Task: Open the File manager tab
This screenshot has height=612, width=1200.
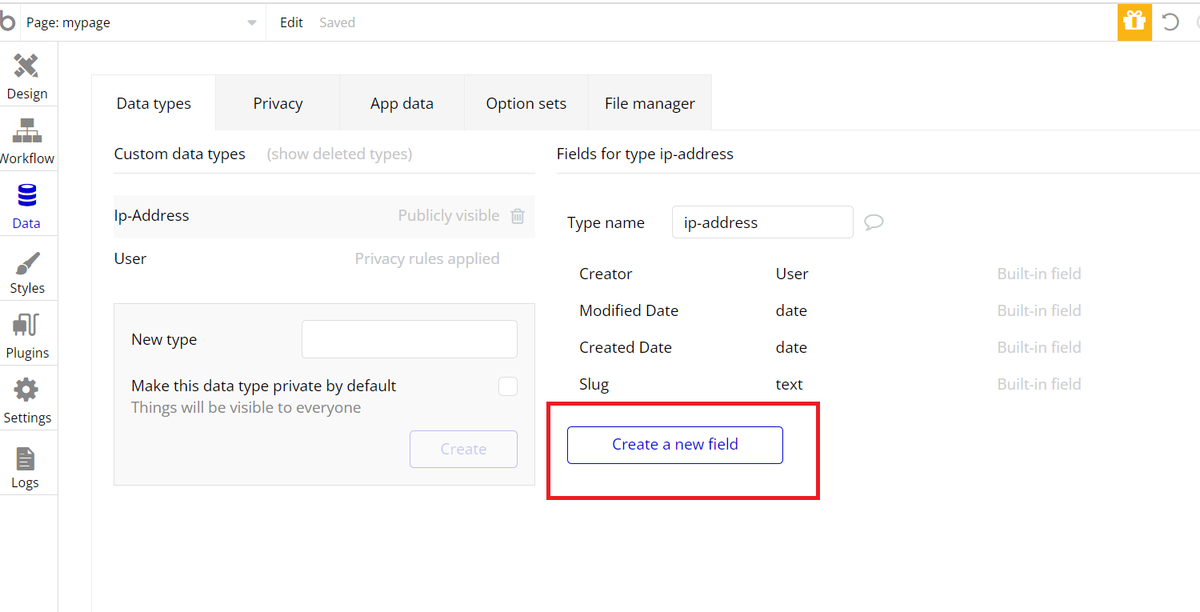Action: (x=650, y=103)
